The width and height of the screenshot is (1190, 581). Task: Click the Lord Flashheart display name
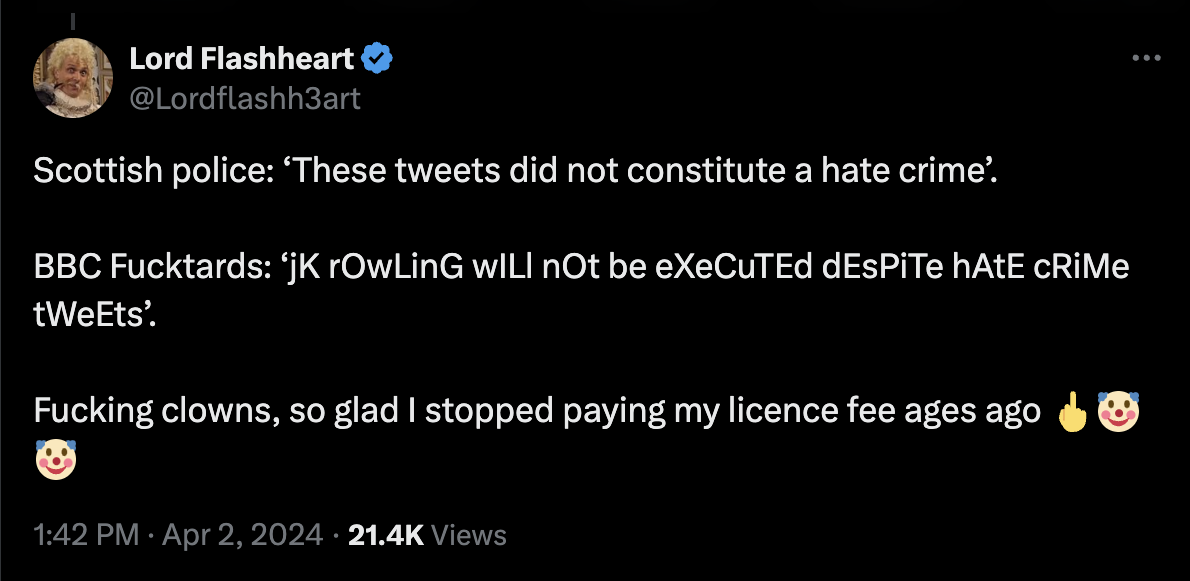point(241,60)
